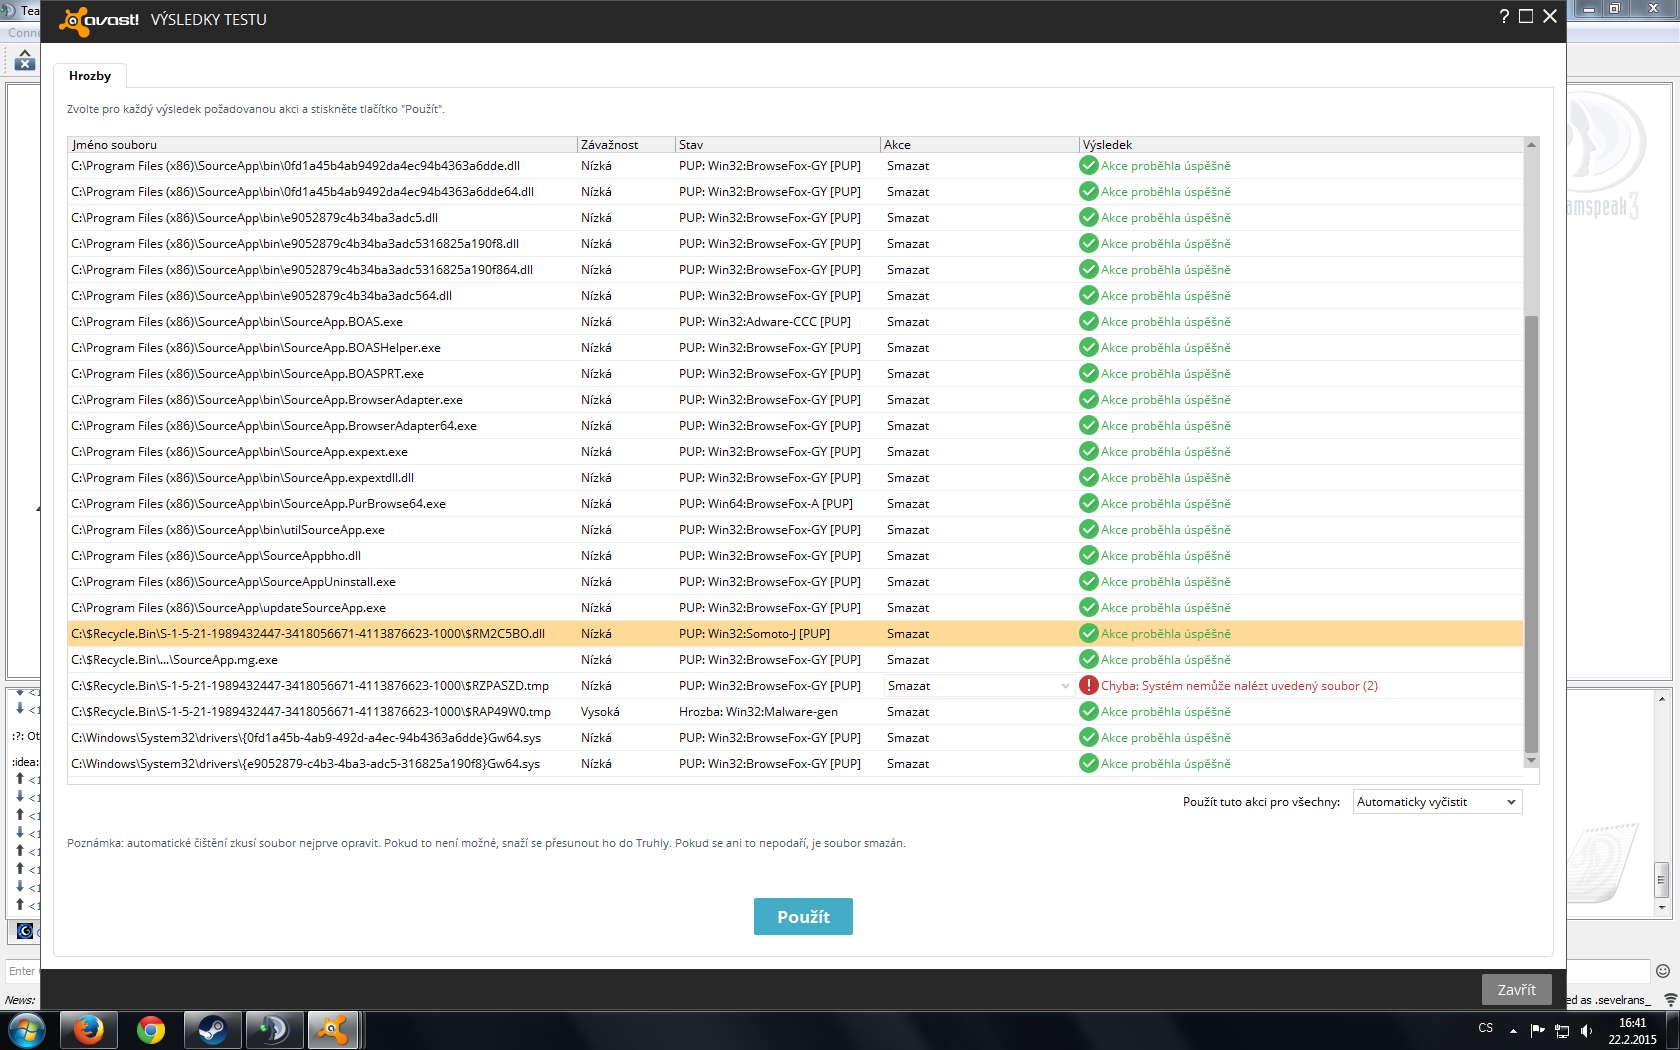Select the SourceAppUninstall.exe file row
1680x1050 pixels.
click(x=795, y=582)
